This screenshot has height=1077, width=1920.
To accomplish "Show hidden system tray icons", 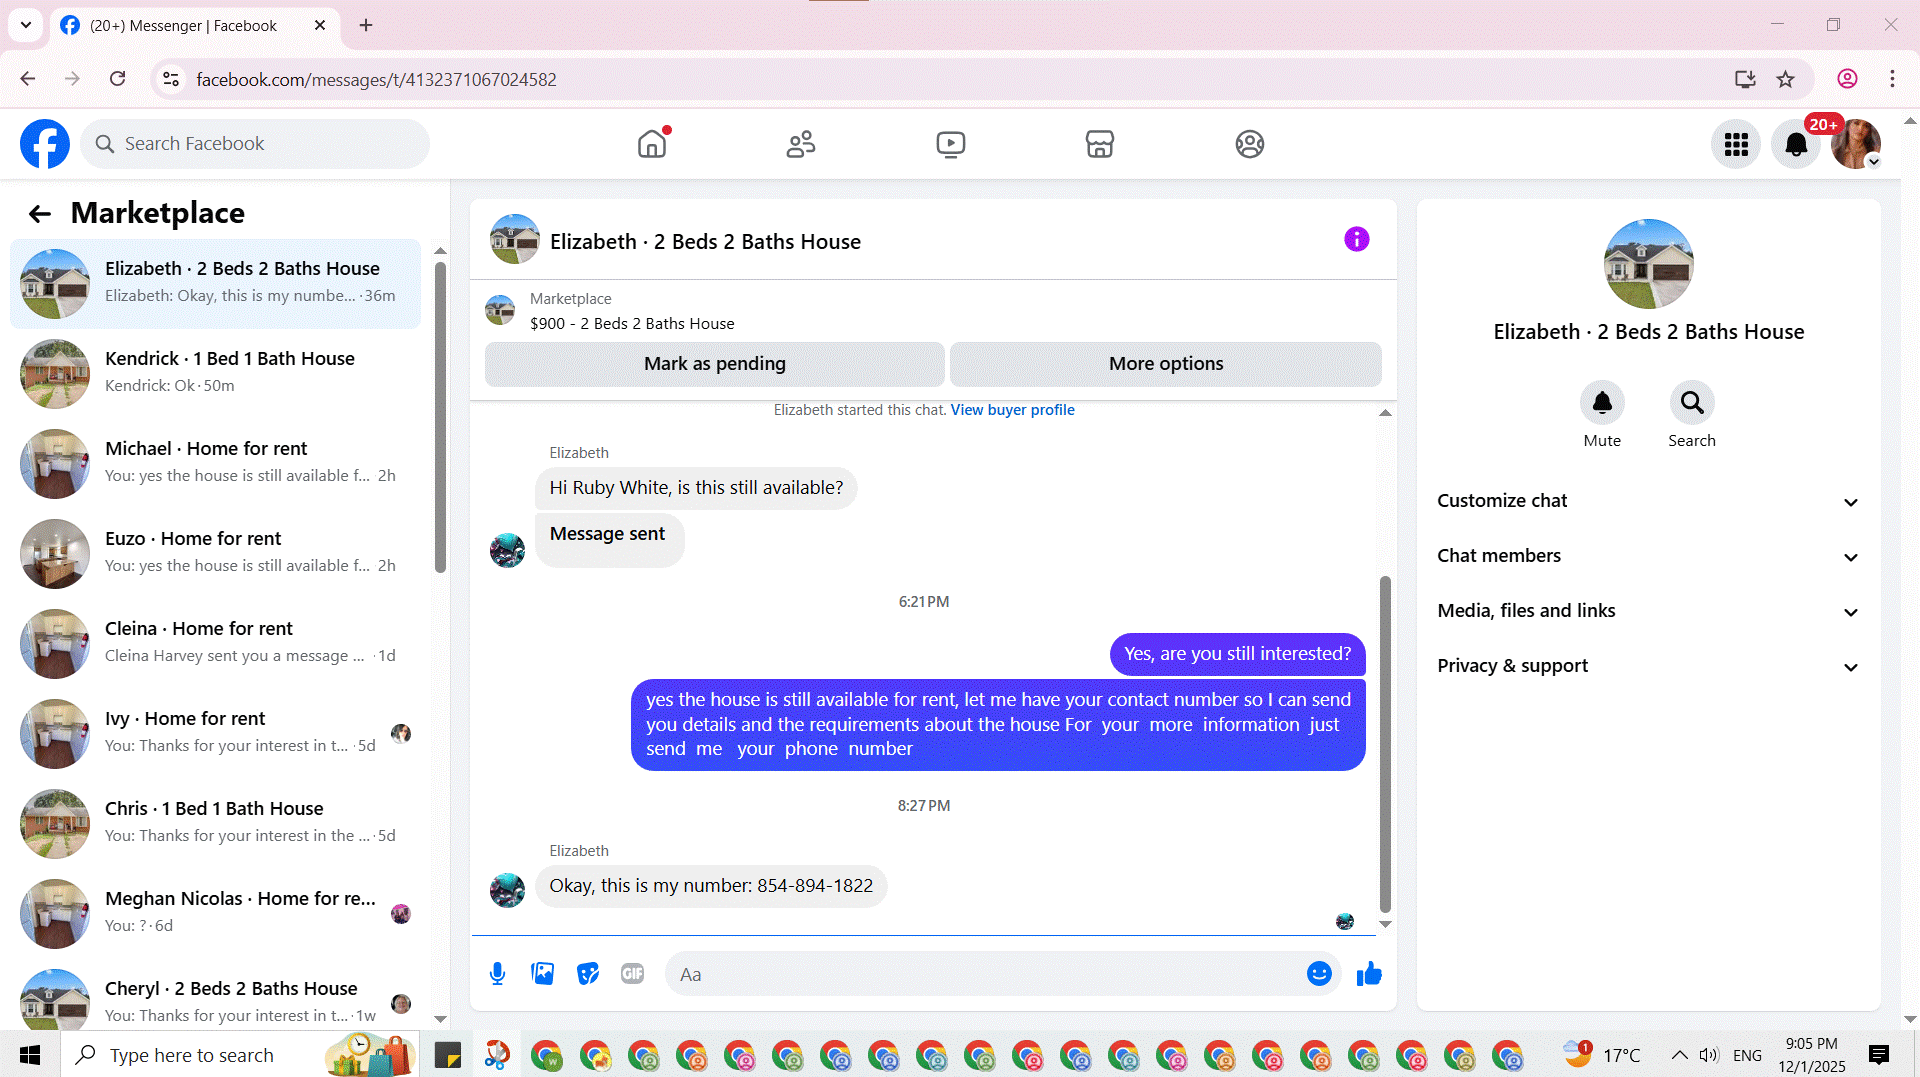I will click(x=1679, y=1055).
